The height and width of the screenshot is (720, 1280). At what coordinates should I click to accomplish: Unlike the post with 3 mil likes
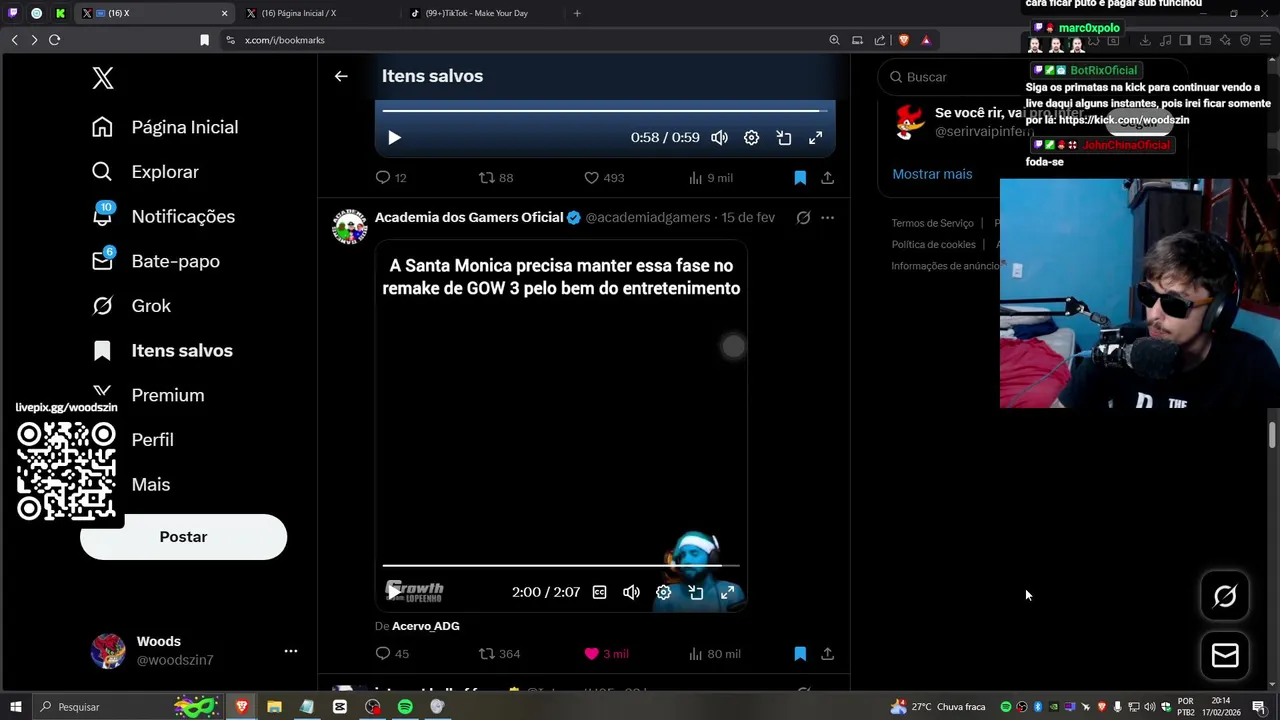click(x=606, y=654)
